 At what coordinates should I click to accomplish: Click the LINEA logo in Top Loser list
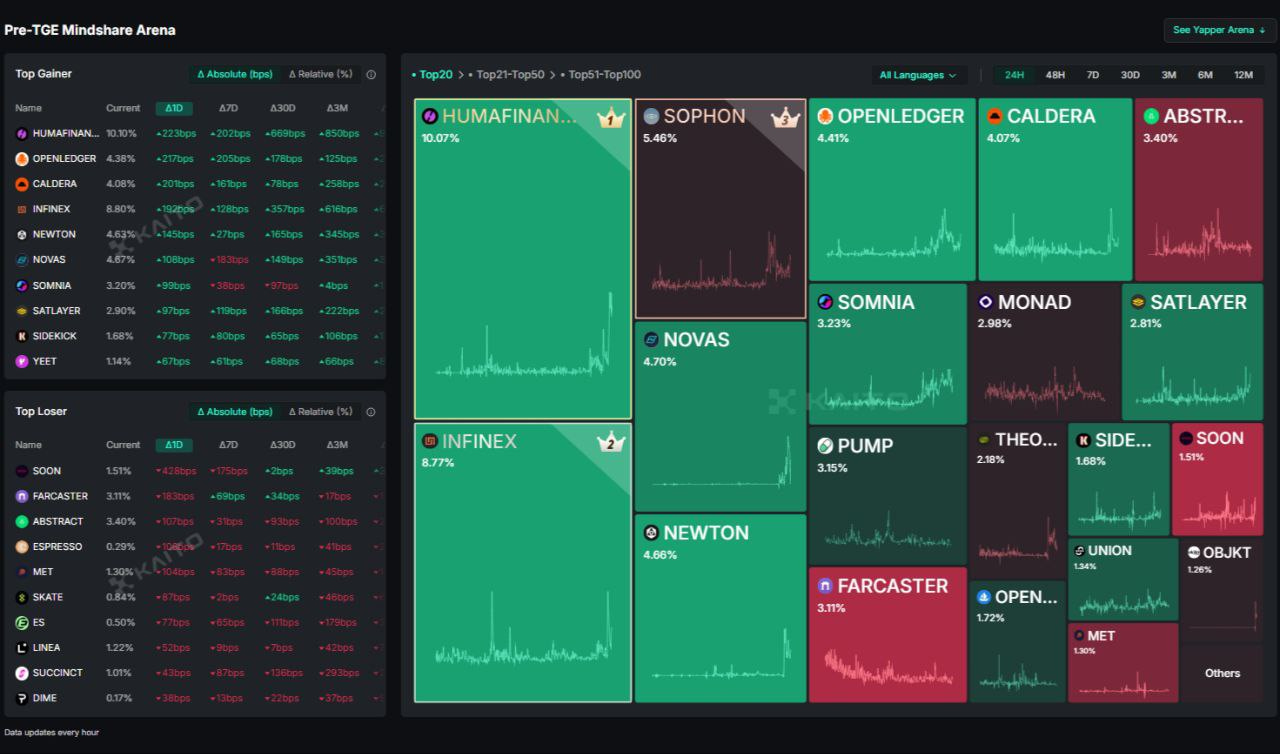coord(22,648)
